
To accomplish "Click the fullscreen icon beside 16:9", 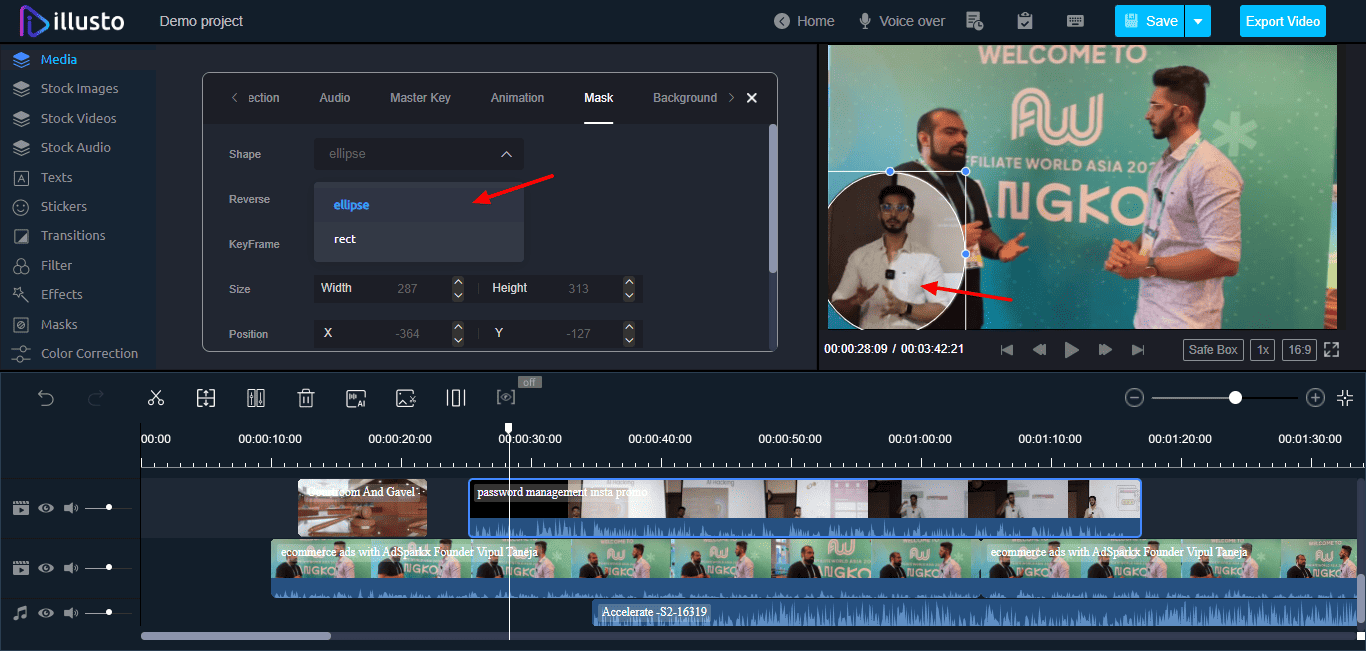I will 1331,350.
